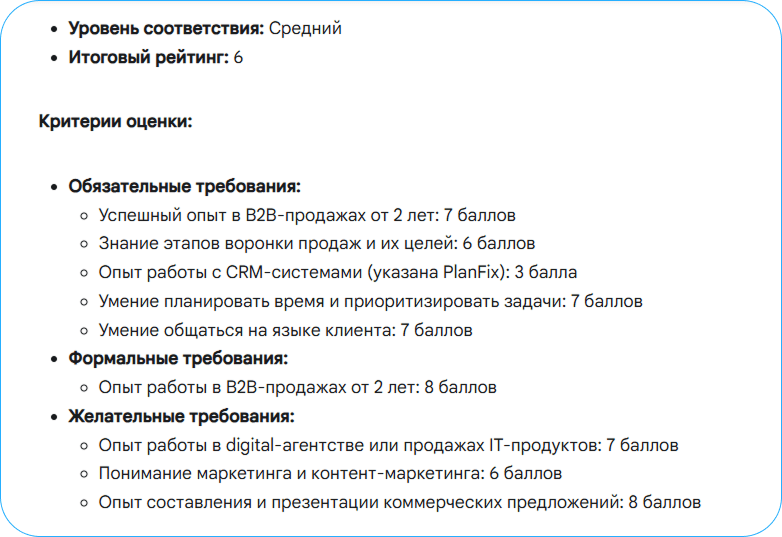Select the 'Итоговый рейтинг' label
This screenshot has width=782, height=537.
(x=149, y=57)
